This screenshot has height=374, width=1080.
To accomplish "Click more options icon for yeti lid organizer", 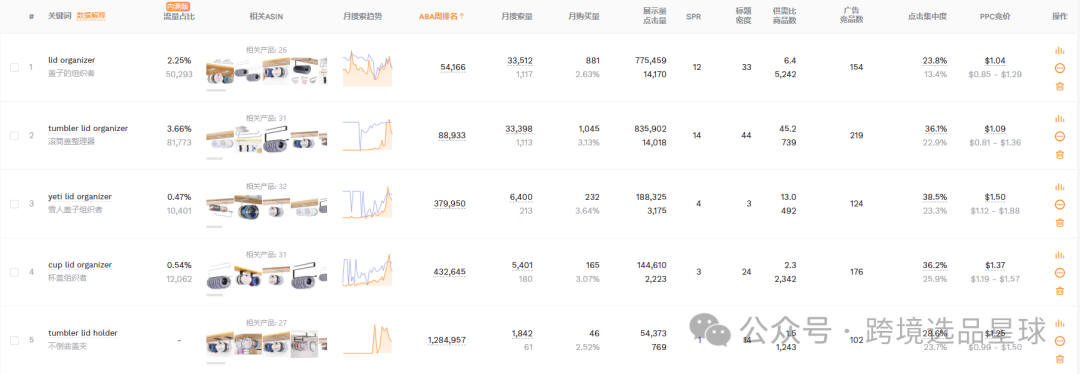I will point(1059,205).
